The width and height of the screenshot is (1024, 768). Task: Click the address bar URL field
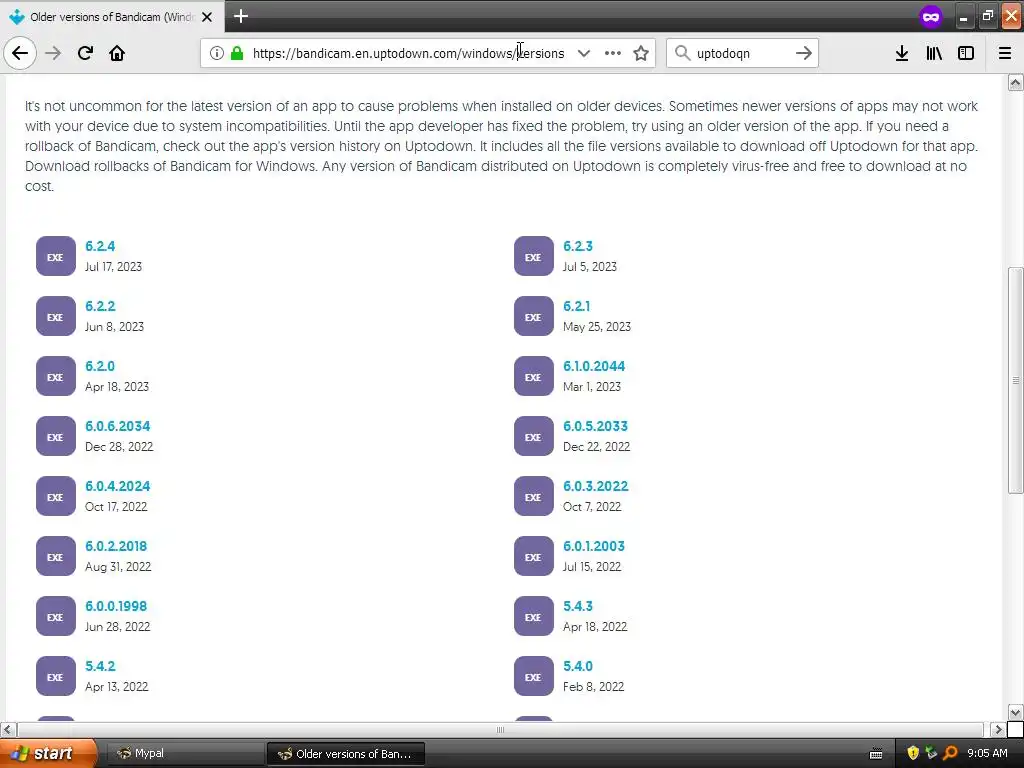(408, 53)
